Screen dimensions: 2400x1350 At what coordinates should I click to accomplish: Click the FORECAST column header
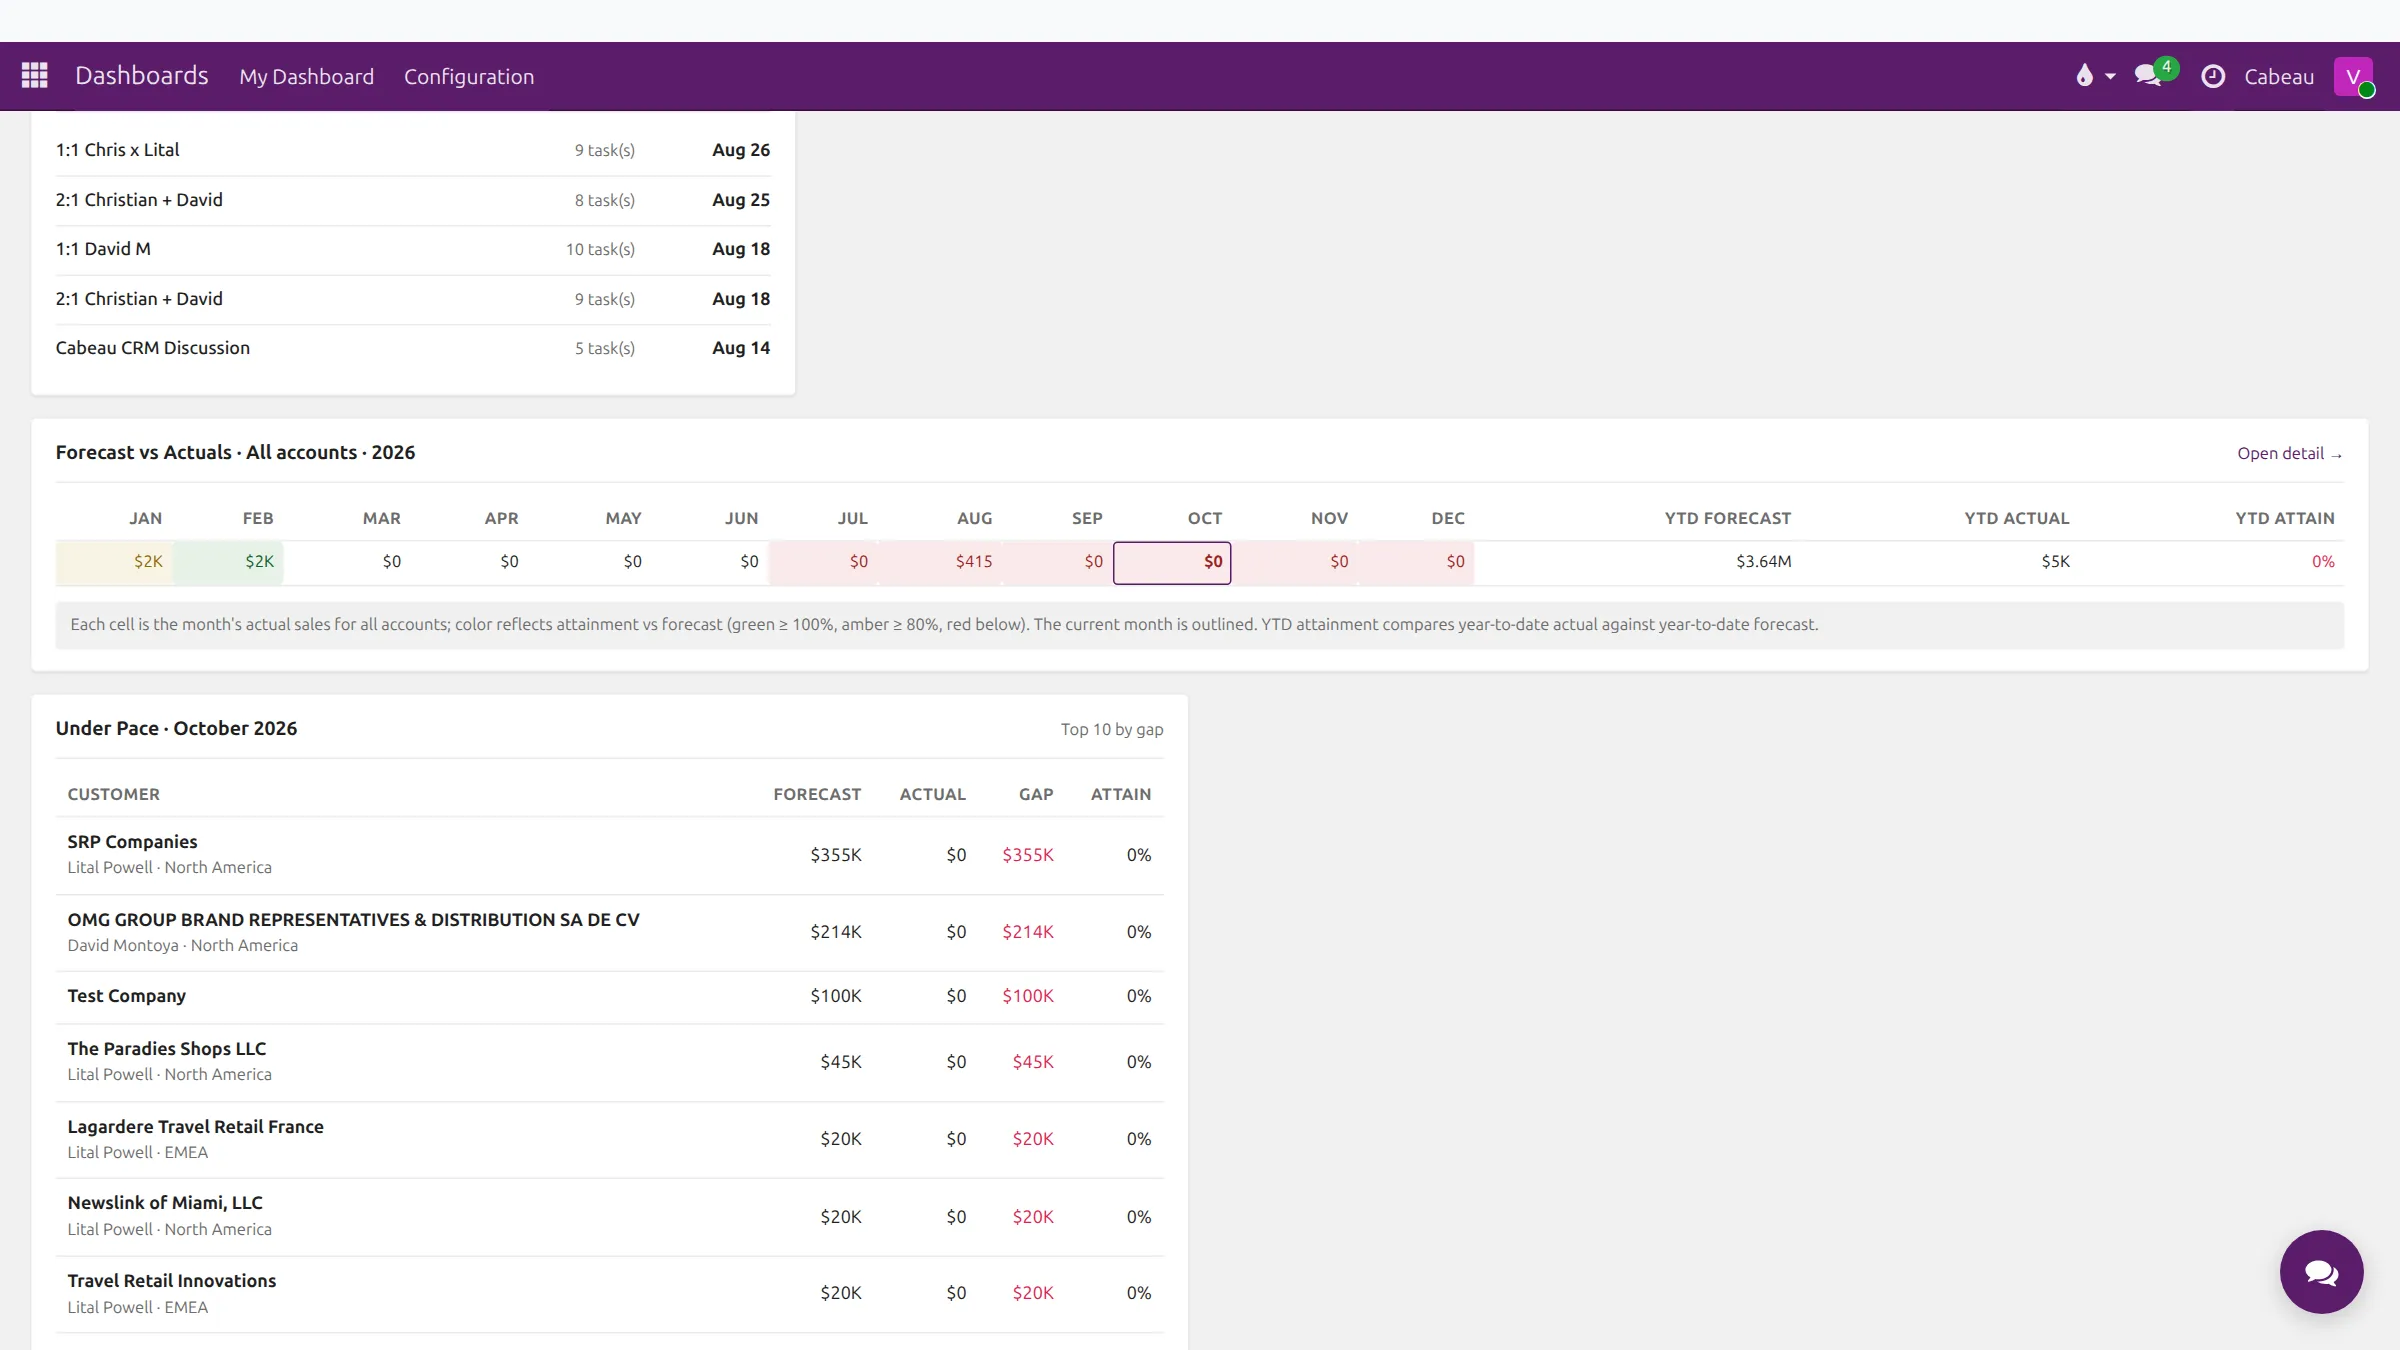click(x=816, y=794)
